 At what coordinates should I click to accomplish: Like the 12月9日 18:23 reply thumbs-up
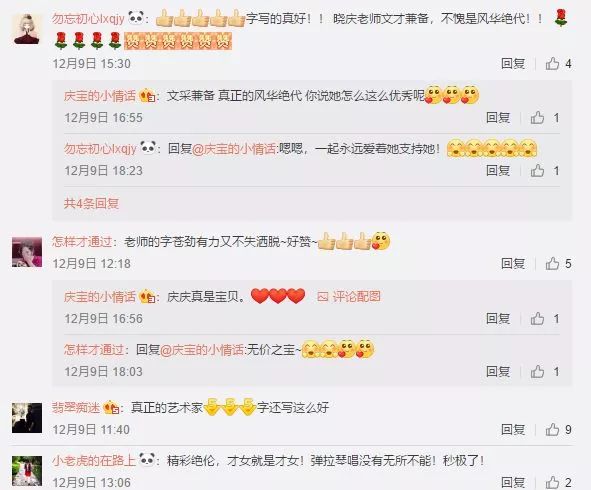click(537, 171)
